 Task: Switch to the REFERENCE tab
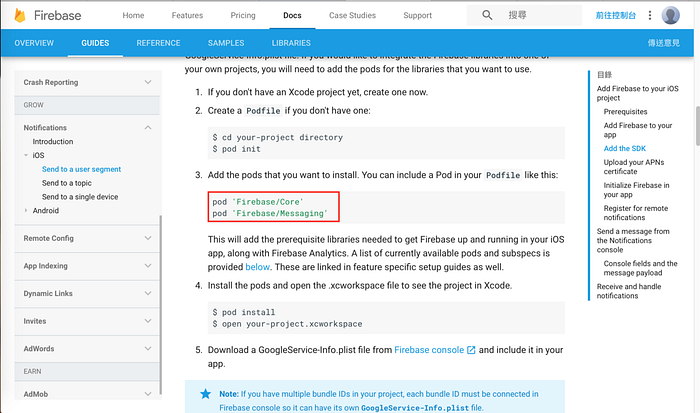click(158, 43)
